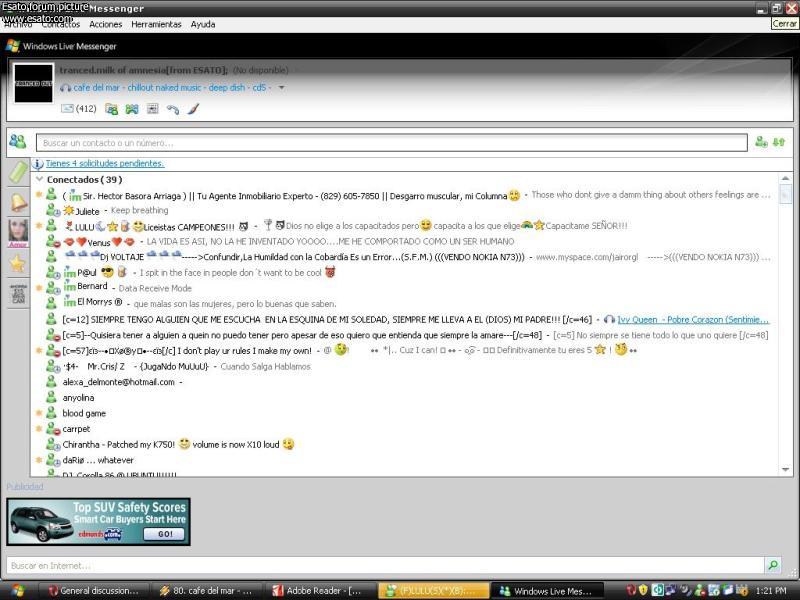800x600 pixels.
Task: Click the add a contact icon
Action: coord(761,142)
